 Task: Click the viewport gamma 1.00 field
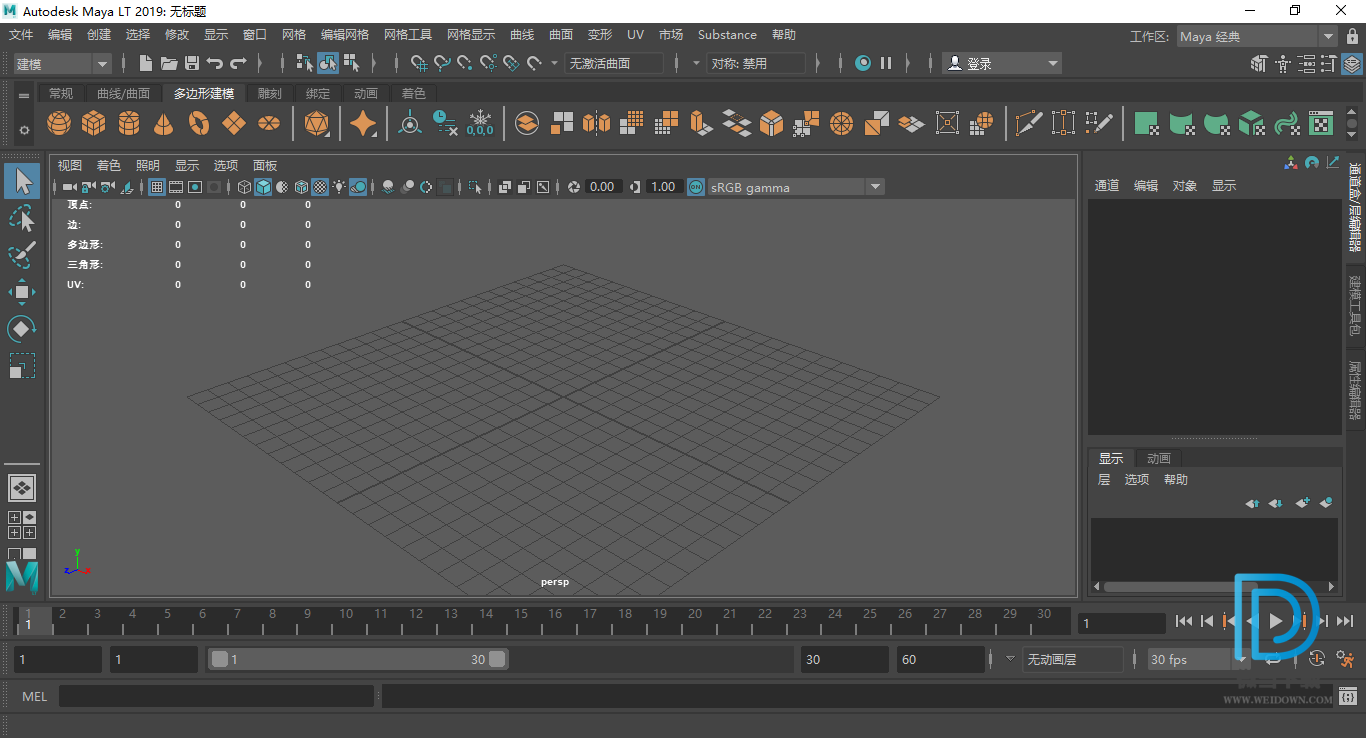point(663,187)
